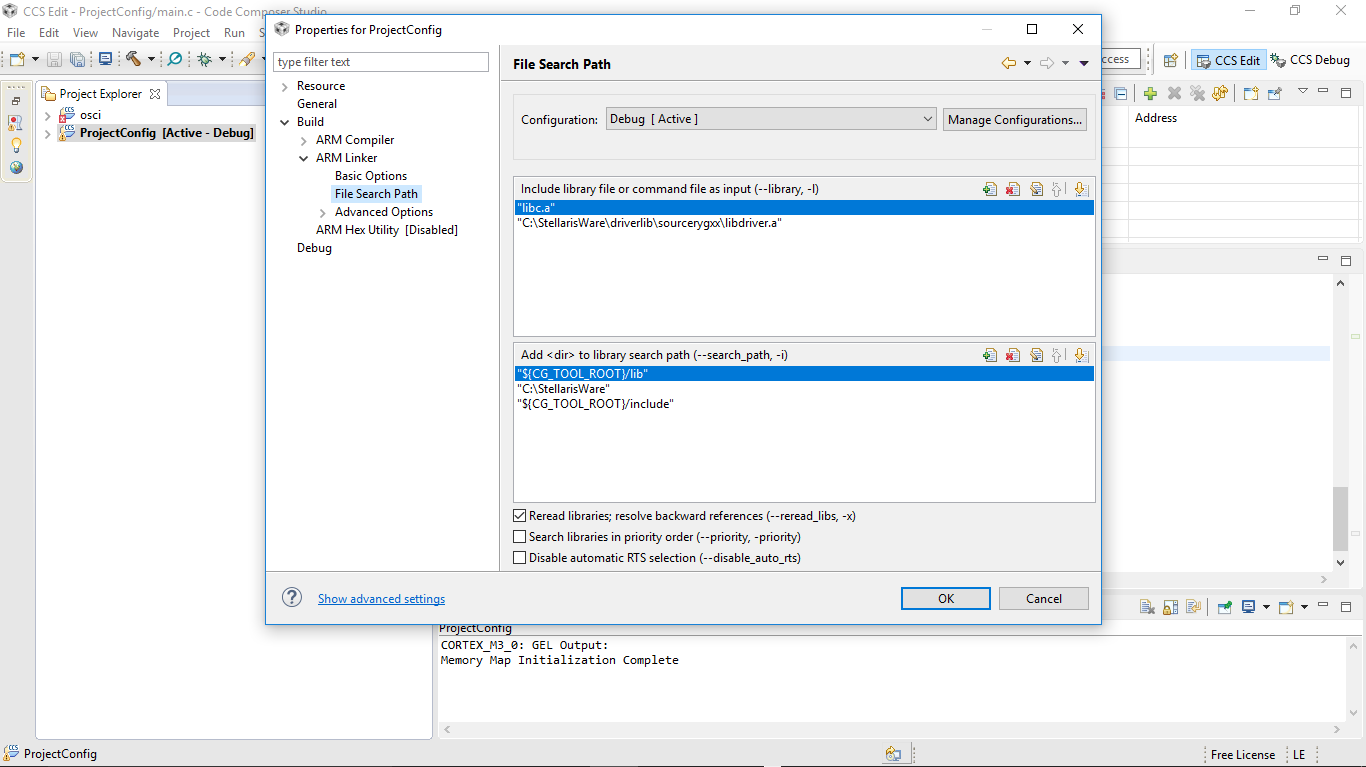Screen dimensions: 1366x767
Task: Enable Disable automatic RTS selection checkbox
Action: 519,558
